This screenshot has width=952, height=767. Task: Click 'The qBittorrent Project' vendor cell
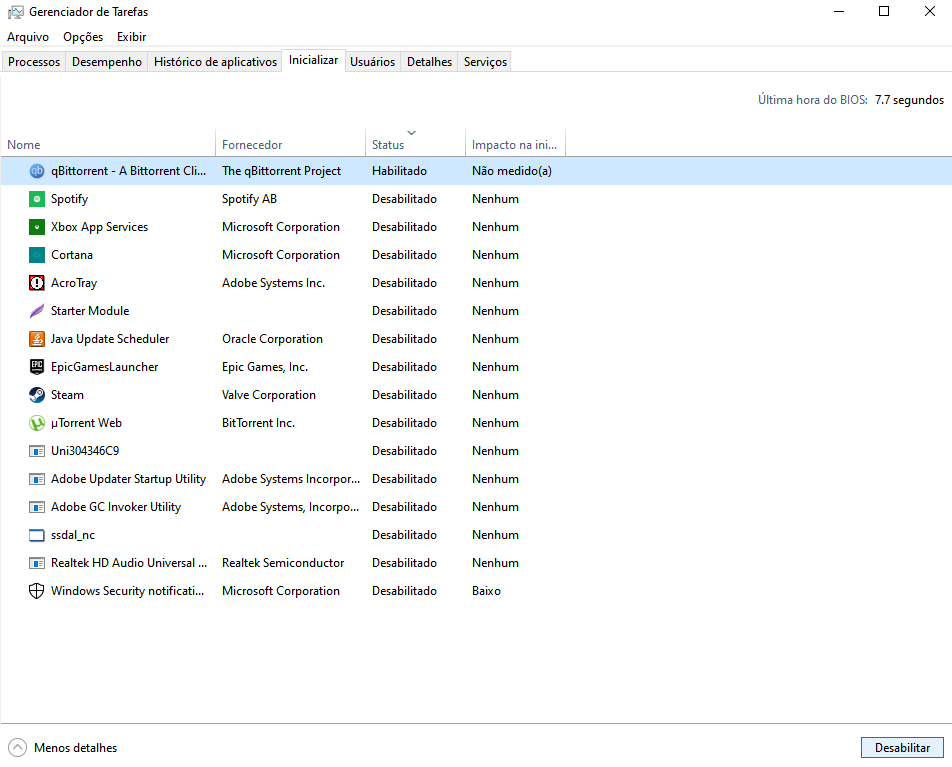tap(282, 171)
